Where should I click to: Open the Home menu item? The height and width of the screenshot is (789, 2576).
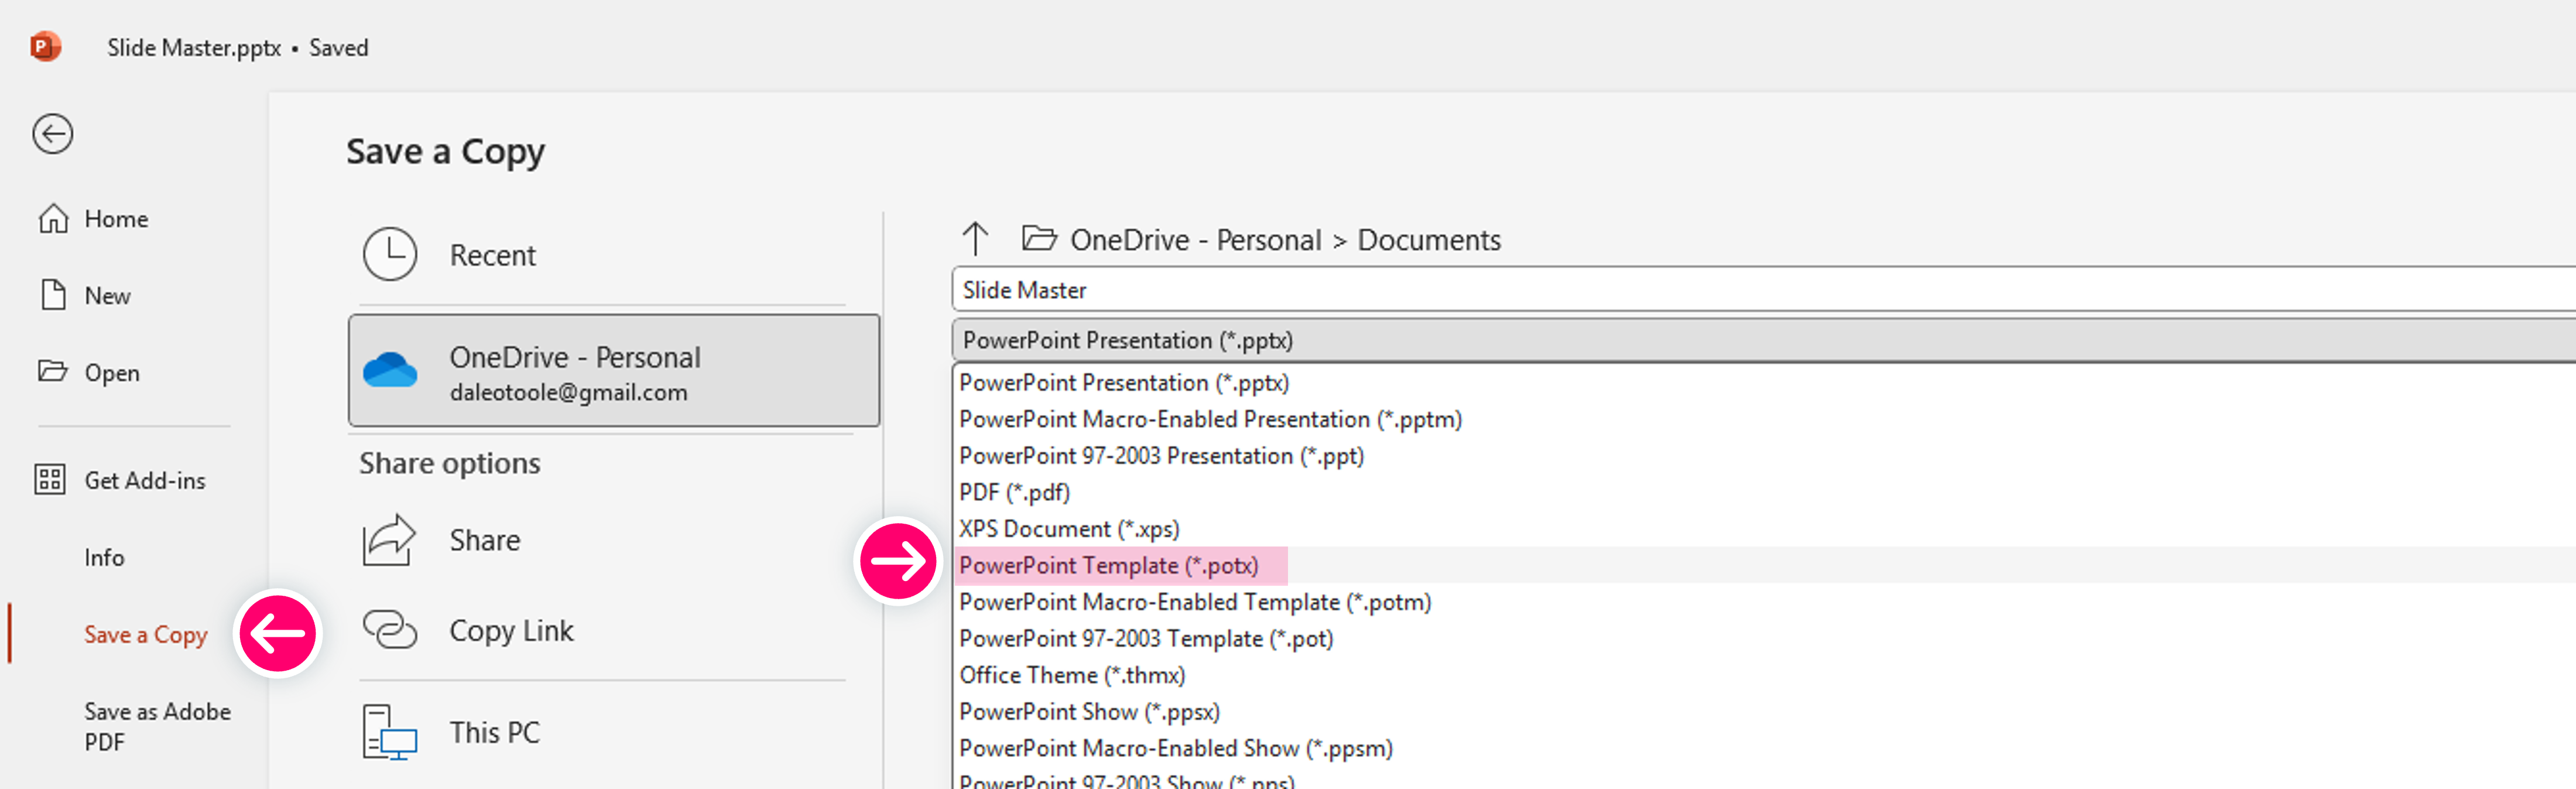(x=116, y=219)
